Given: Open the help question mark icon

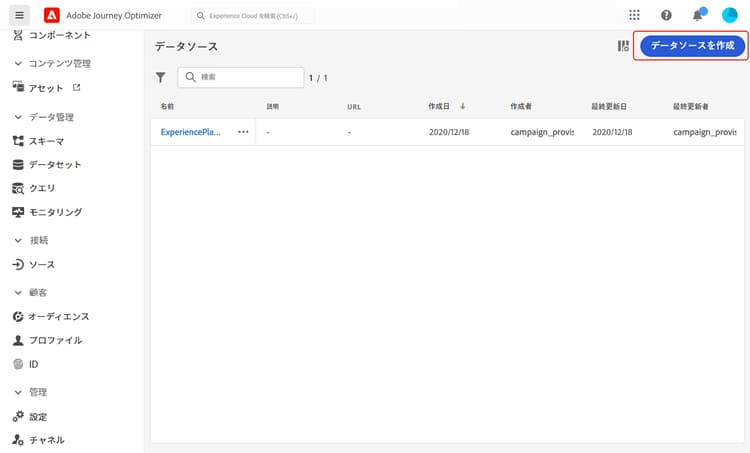Looking at the screenshot, I should click(666, 15).
